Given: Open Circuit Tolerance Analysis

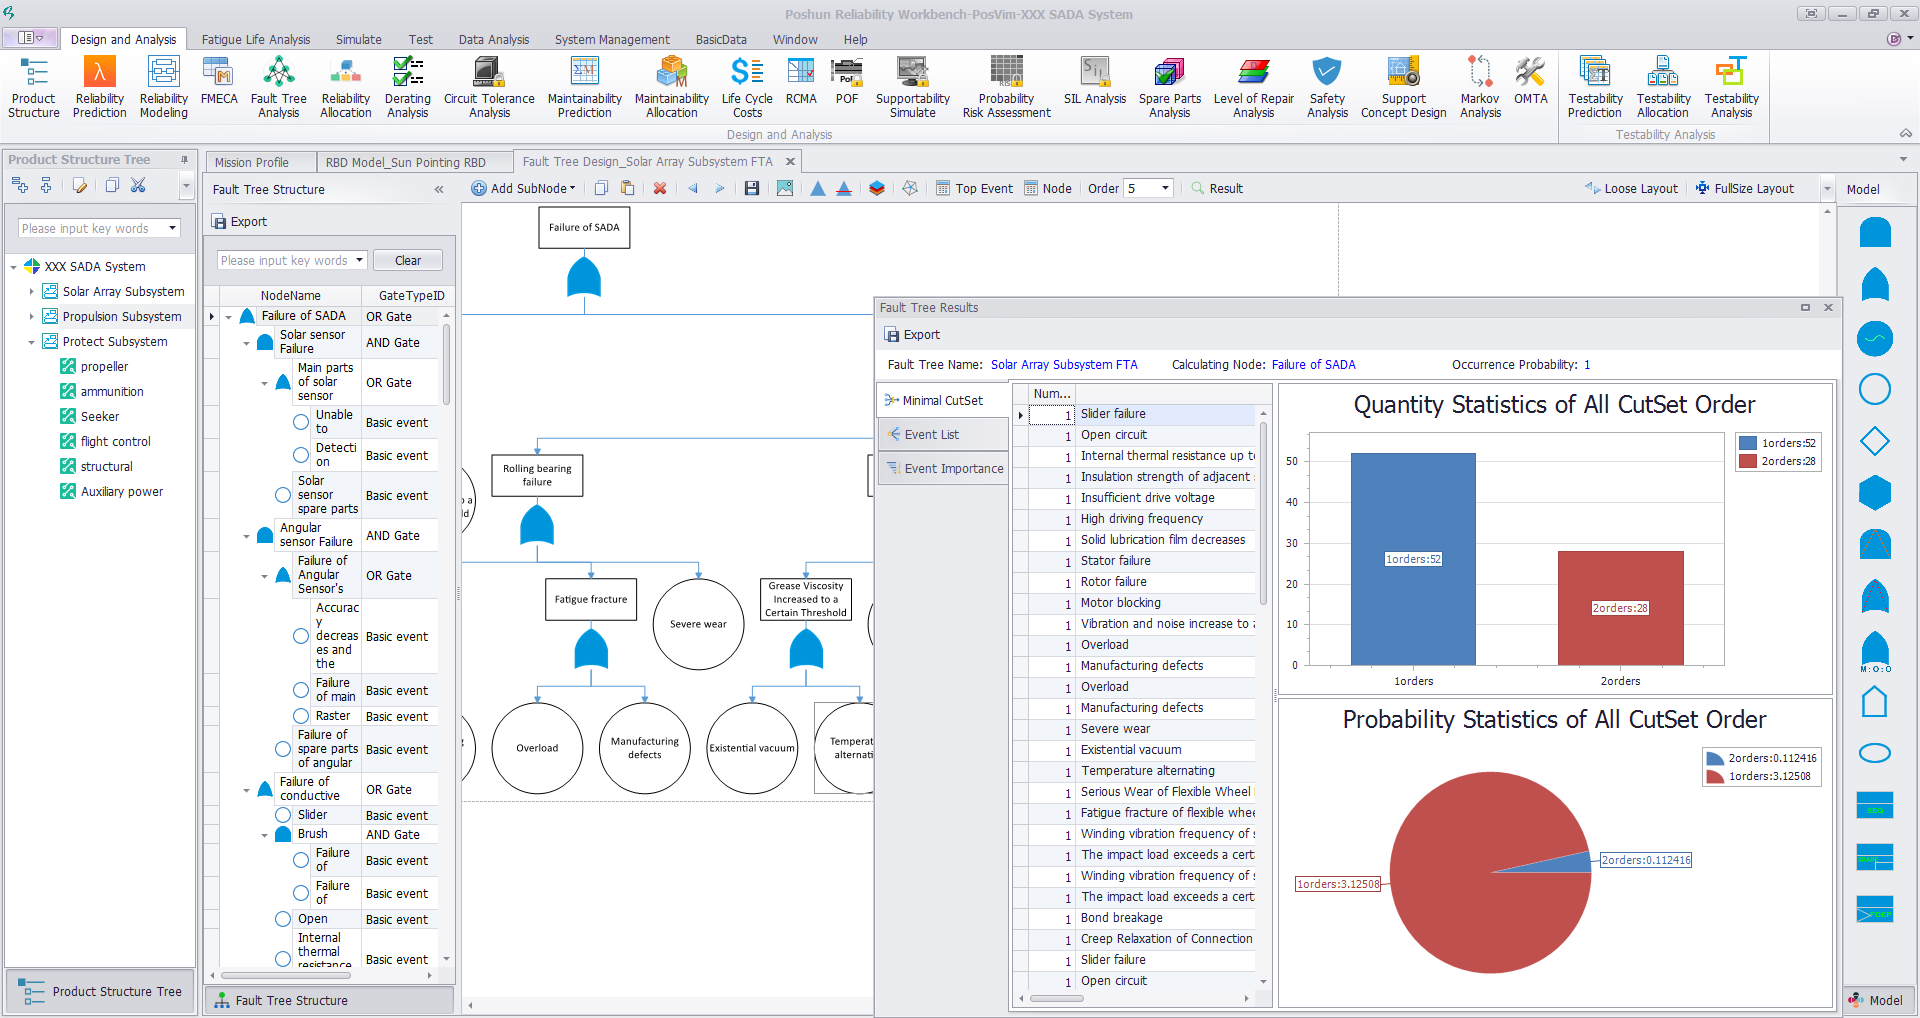Looking at the screenshot, I should (489, 88).
